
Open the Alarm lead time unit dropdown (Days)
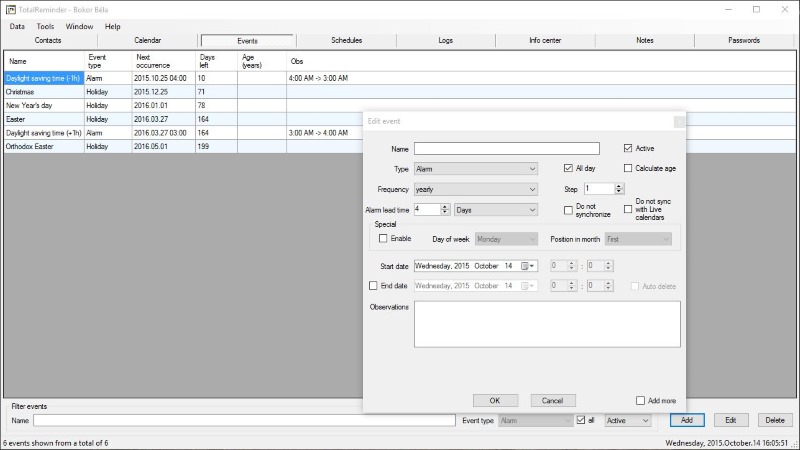point(496,210)
